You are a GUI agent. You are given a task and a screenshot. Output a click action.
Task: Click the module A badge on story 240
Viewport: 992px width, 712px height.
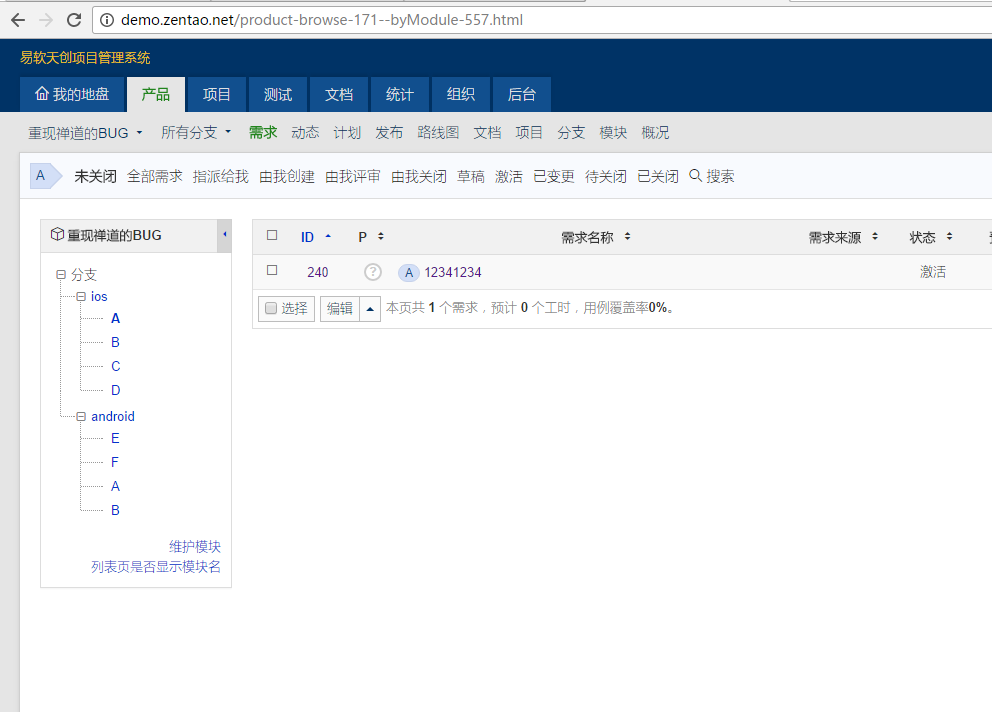click(408, 273)
